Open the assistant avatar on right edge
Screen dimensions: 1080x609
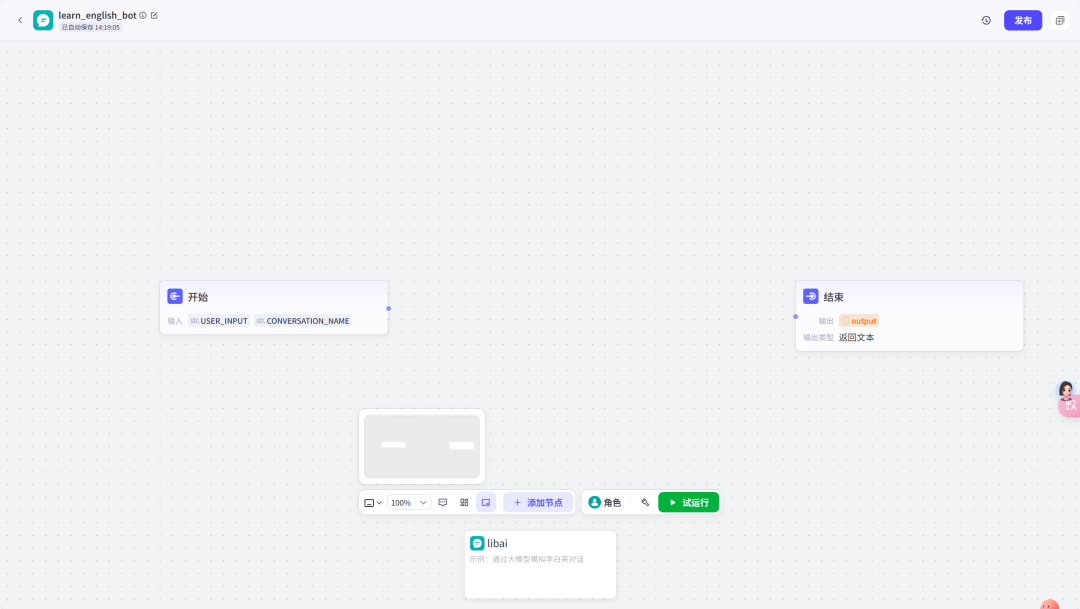coord(1066,390)
